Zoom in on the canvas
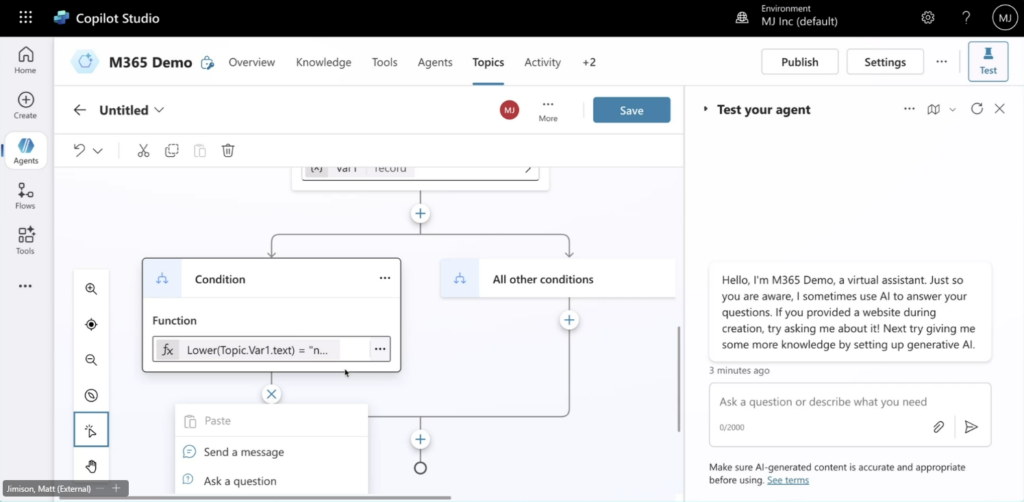Image resolution: width=1024 pixels, height=502 pixels. tap(91, 289)
